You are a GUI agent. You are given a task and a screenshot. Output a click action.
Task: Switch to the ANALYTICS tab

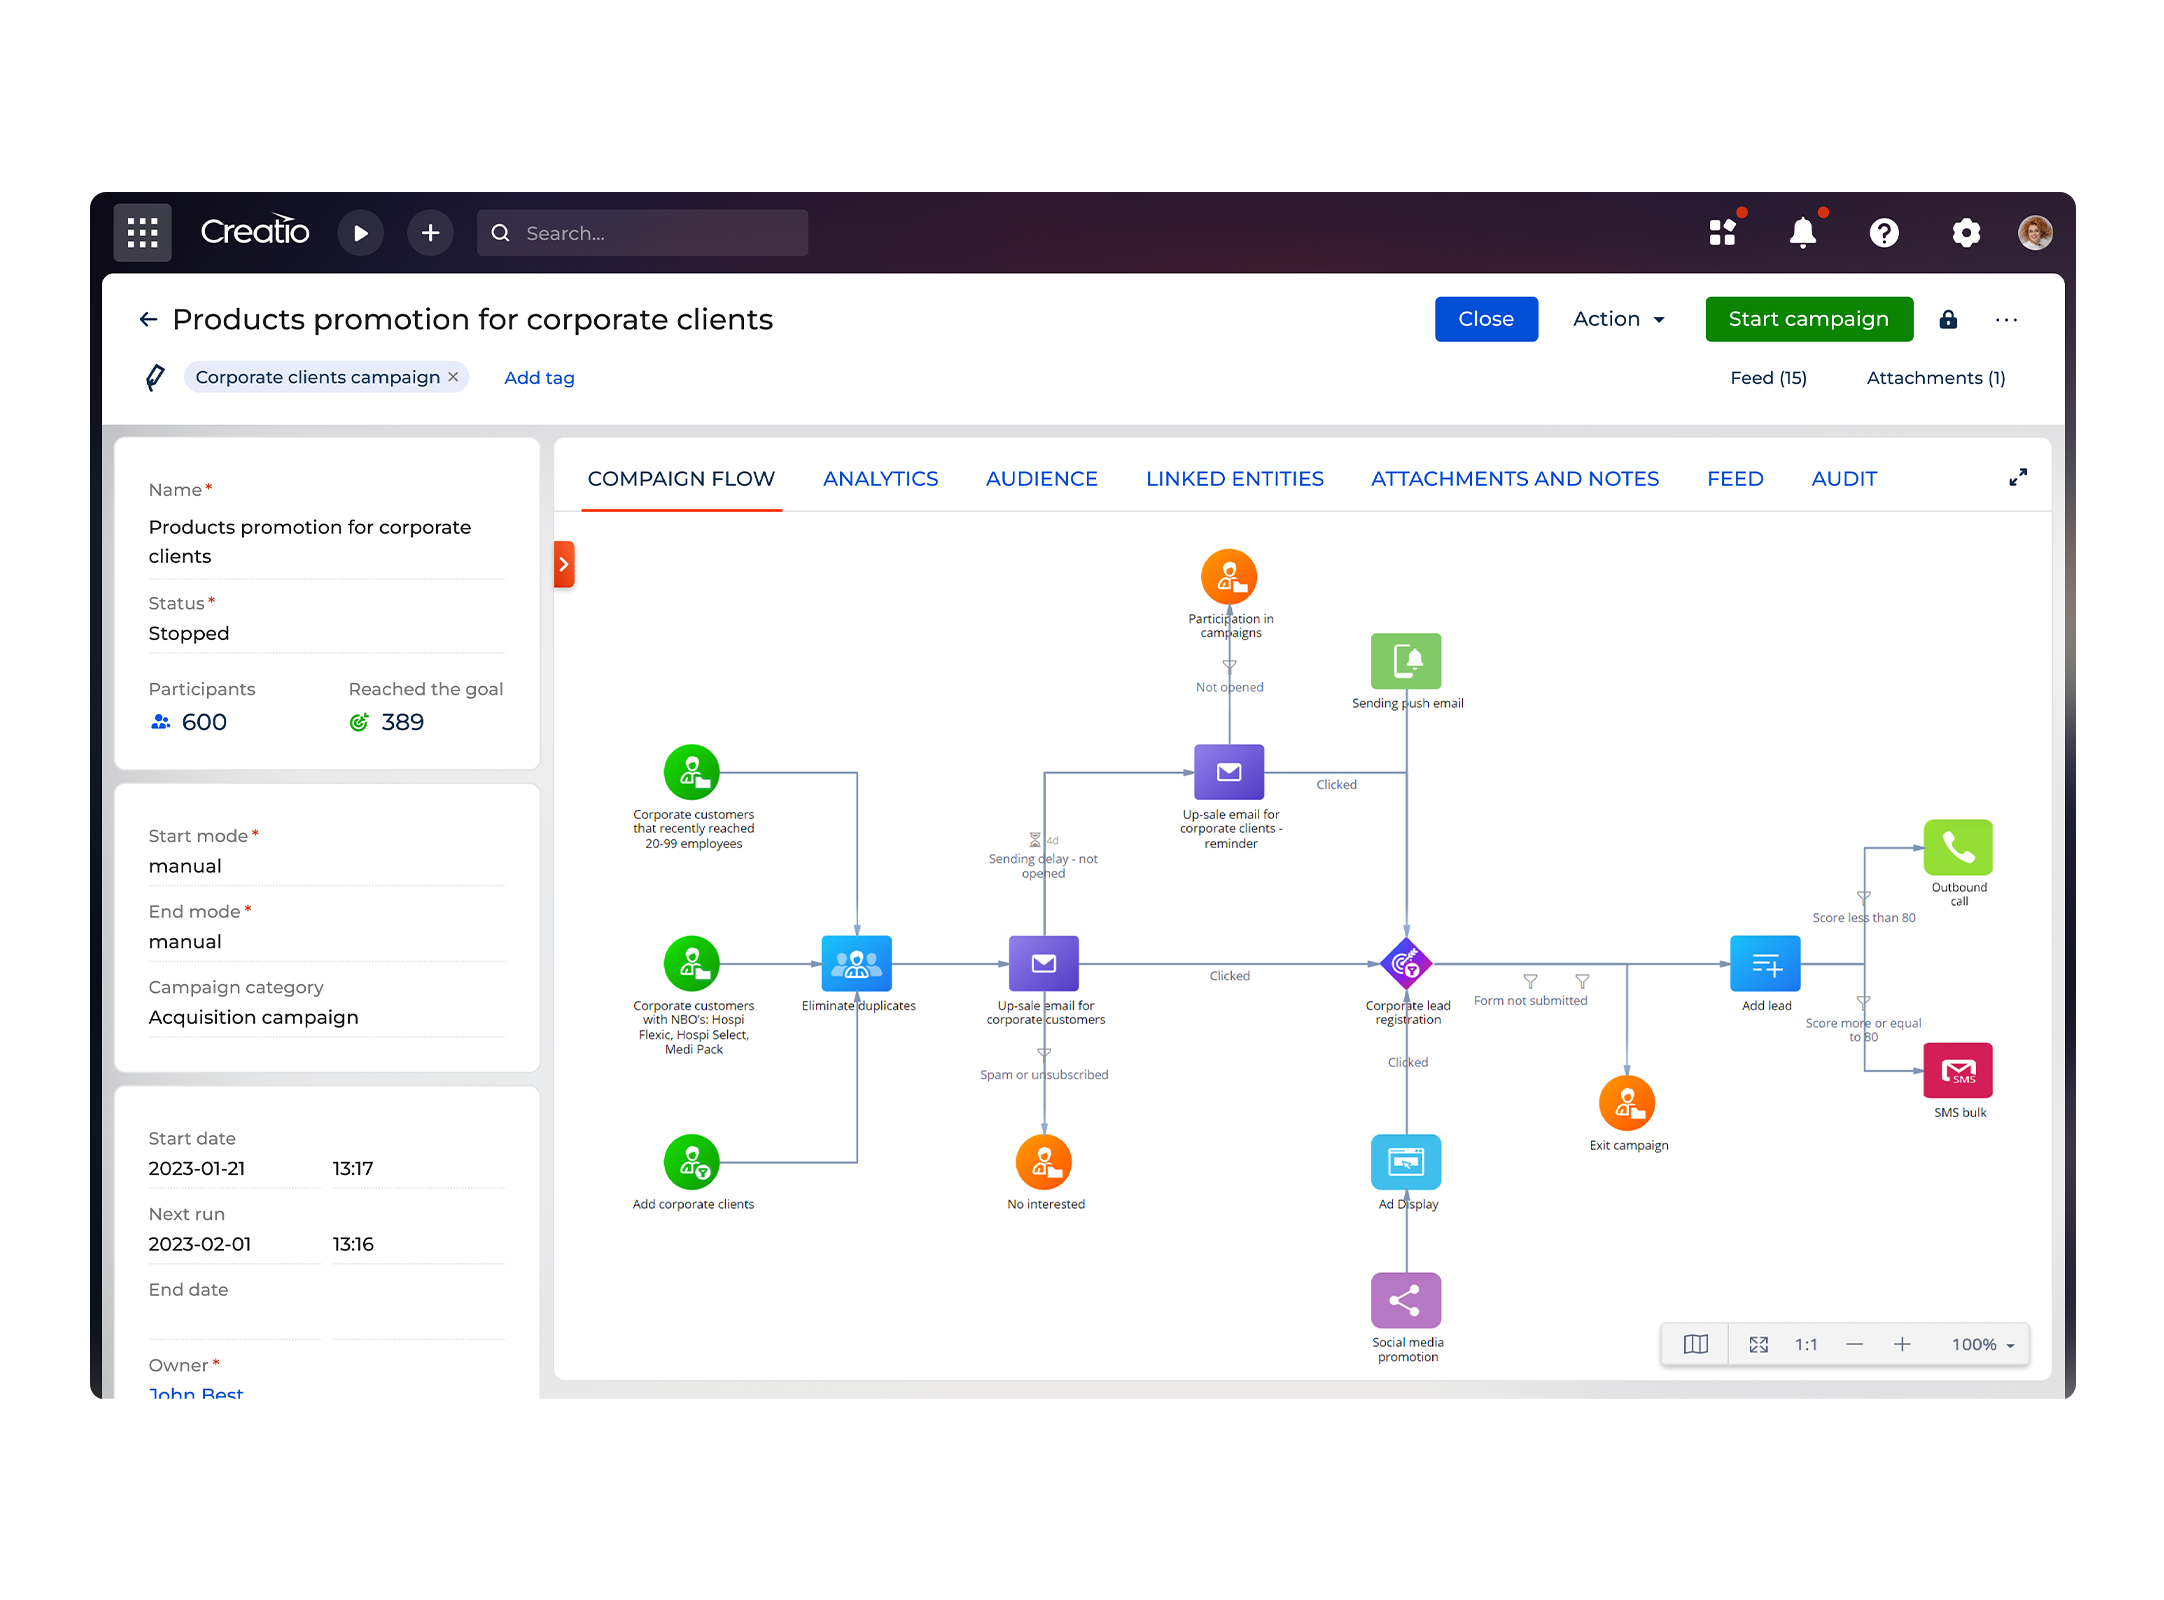[880, 478]
